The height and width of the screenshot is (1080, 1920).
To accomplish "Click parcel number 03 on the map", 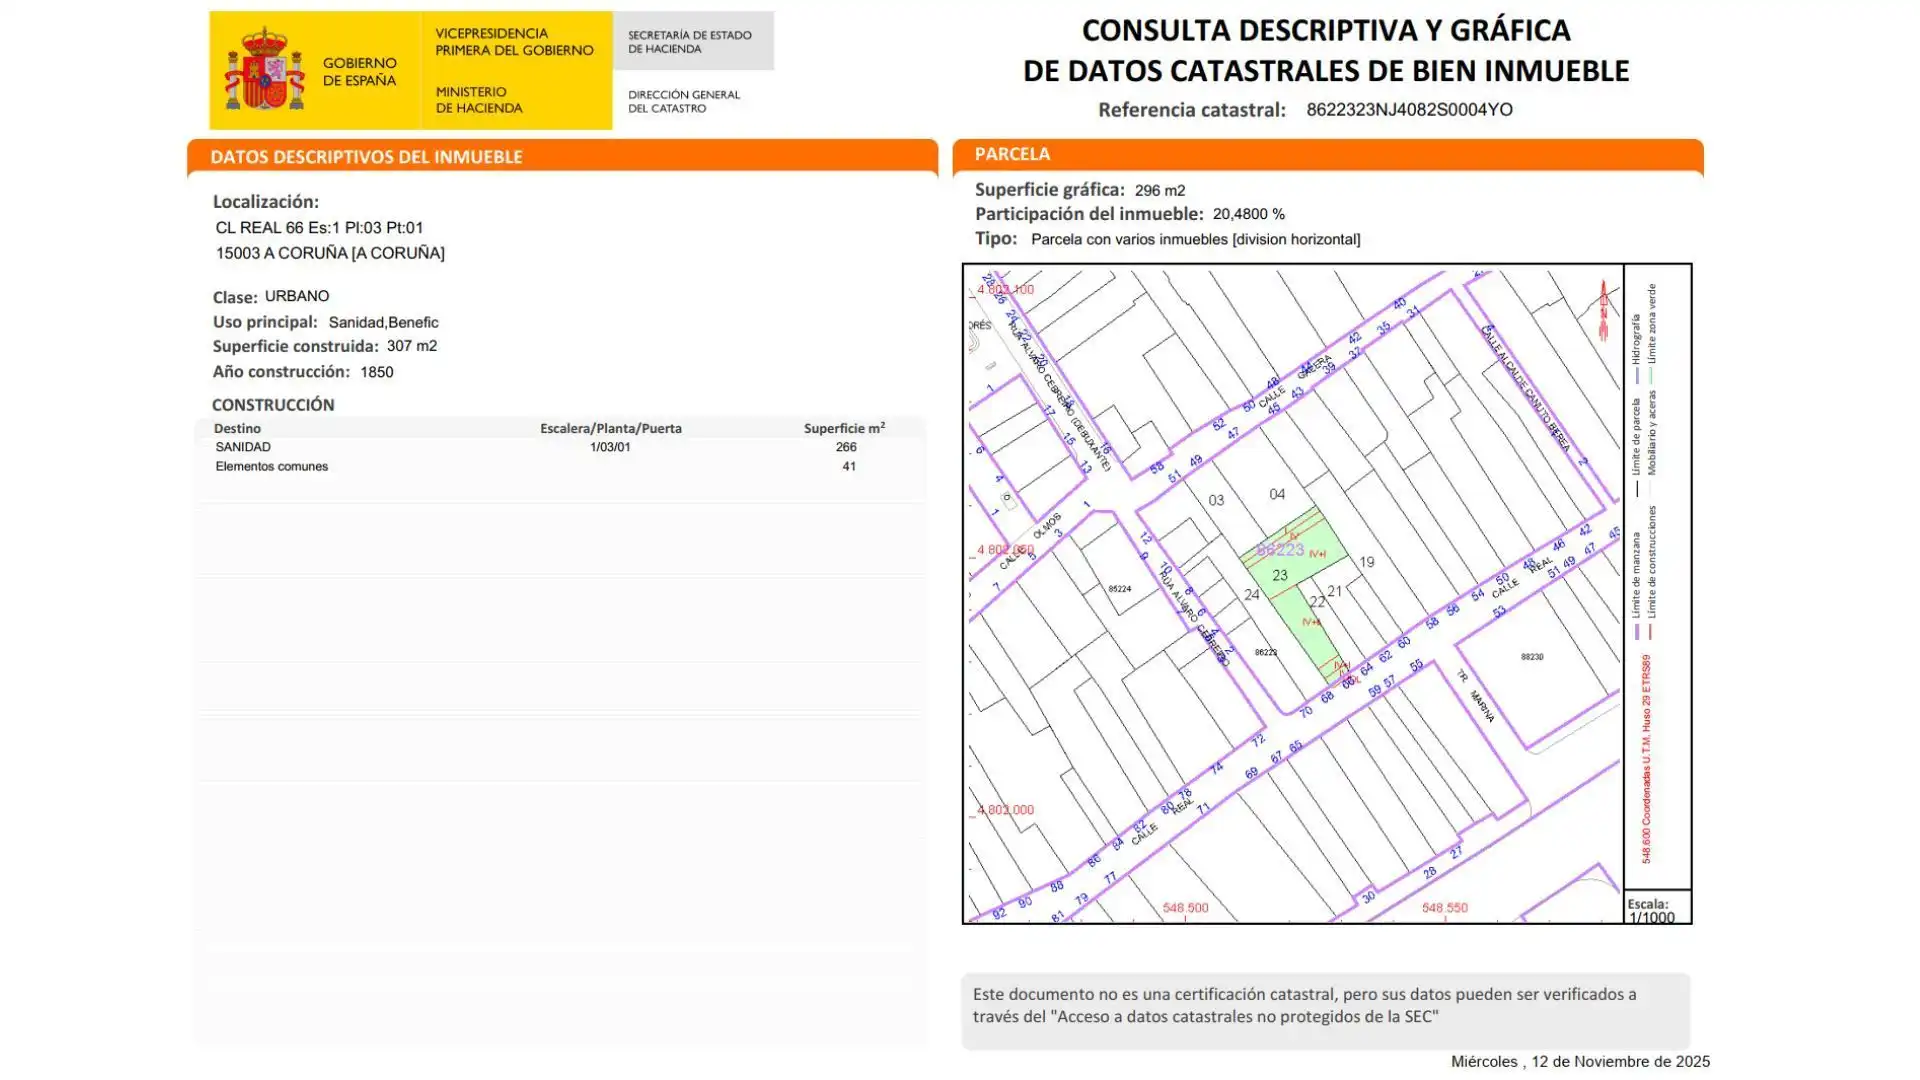I will click(1216, 500).
